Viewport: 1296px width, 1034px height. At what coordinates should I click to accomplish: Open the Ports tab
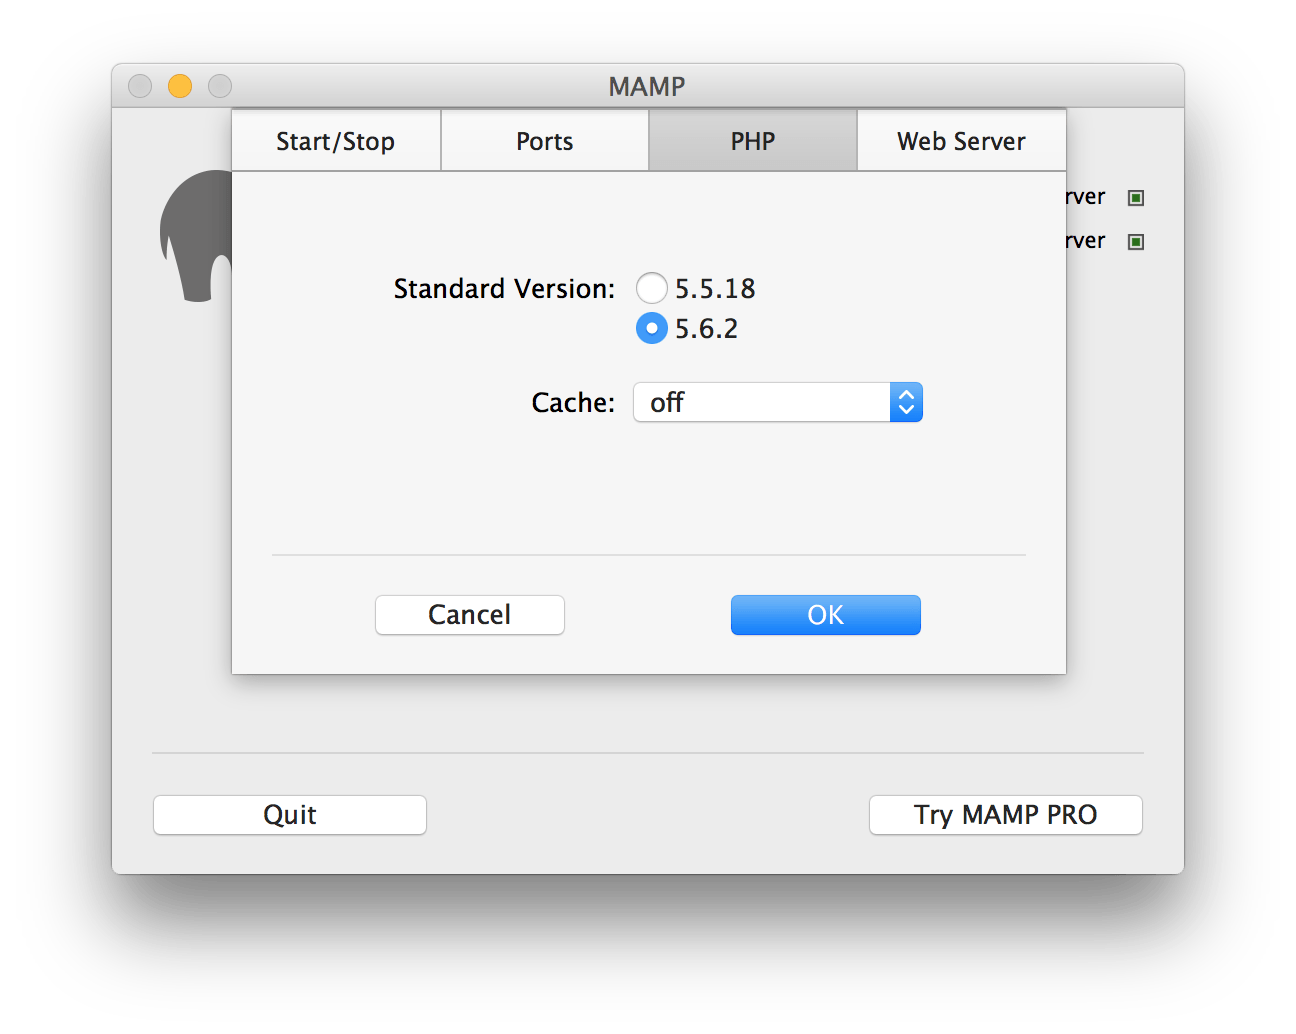click(545, 141)
